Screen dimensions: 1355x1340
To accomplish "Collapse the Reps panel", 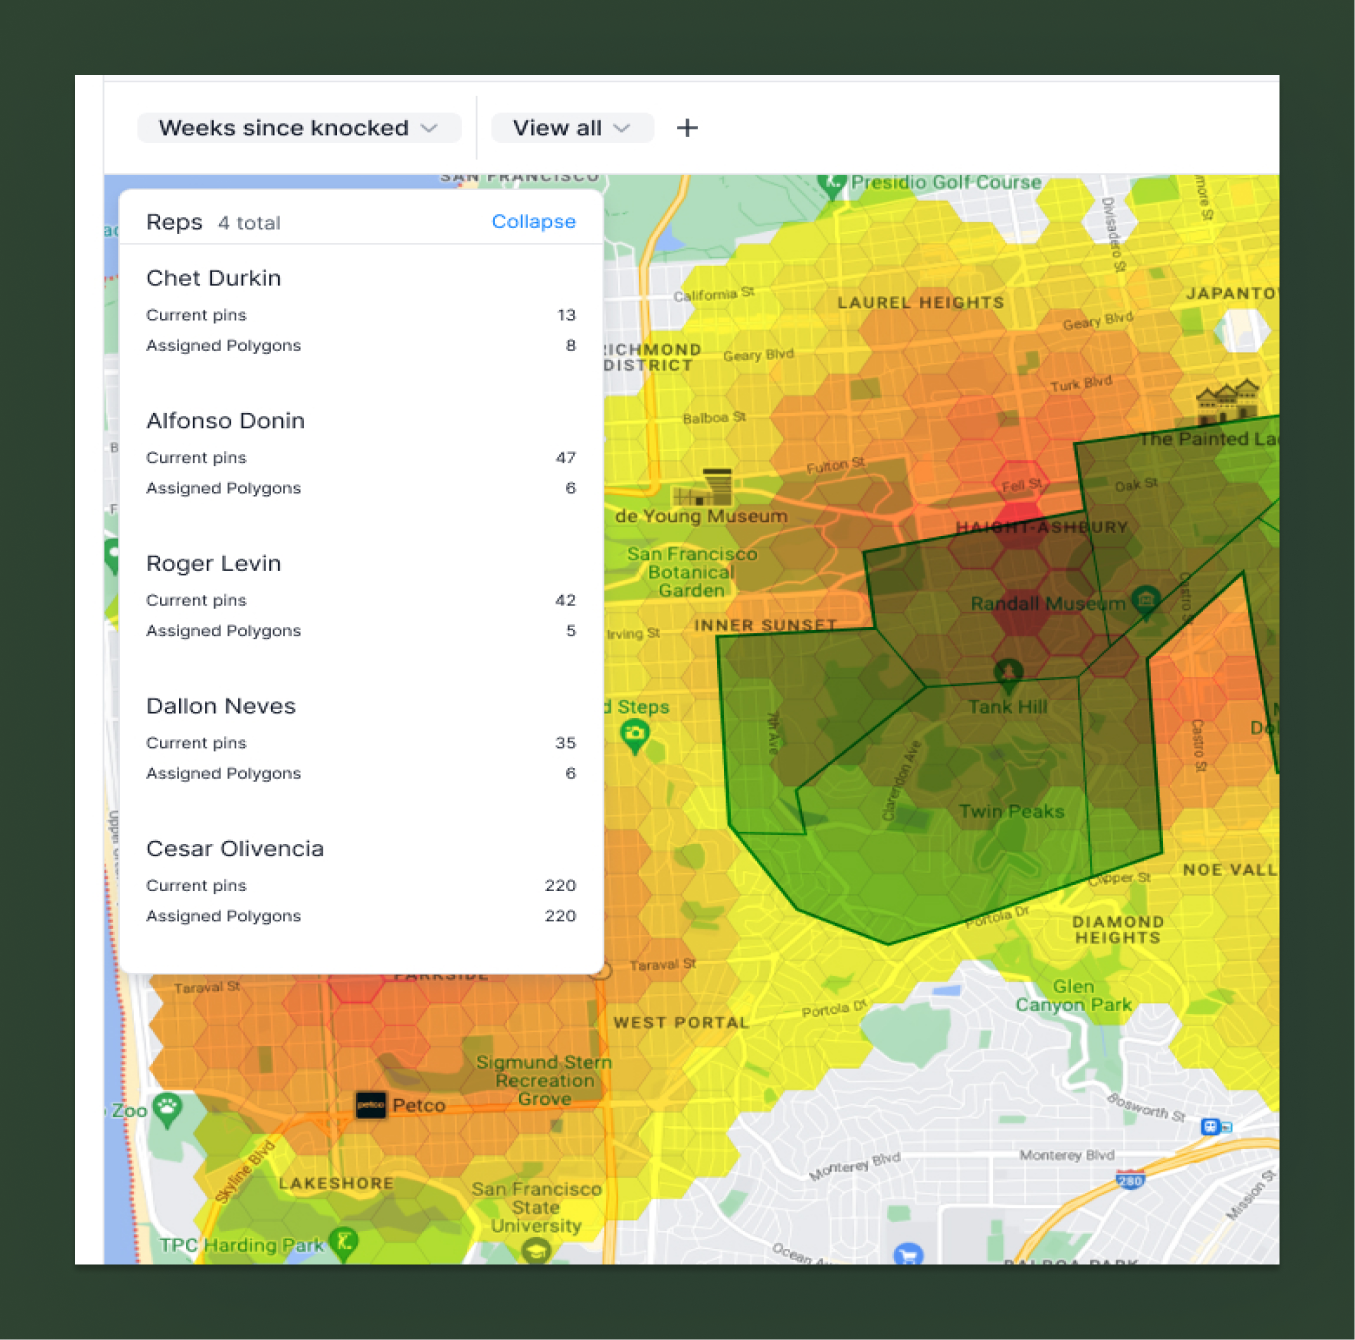I will (x=533, y=222).
